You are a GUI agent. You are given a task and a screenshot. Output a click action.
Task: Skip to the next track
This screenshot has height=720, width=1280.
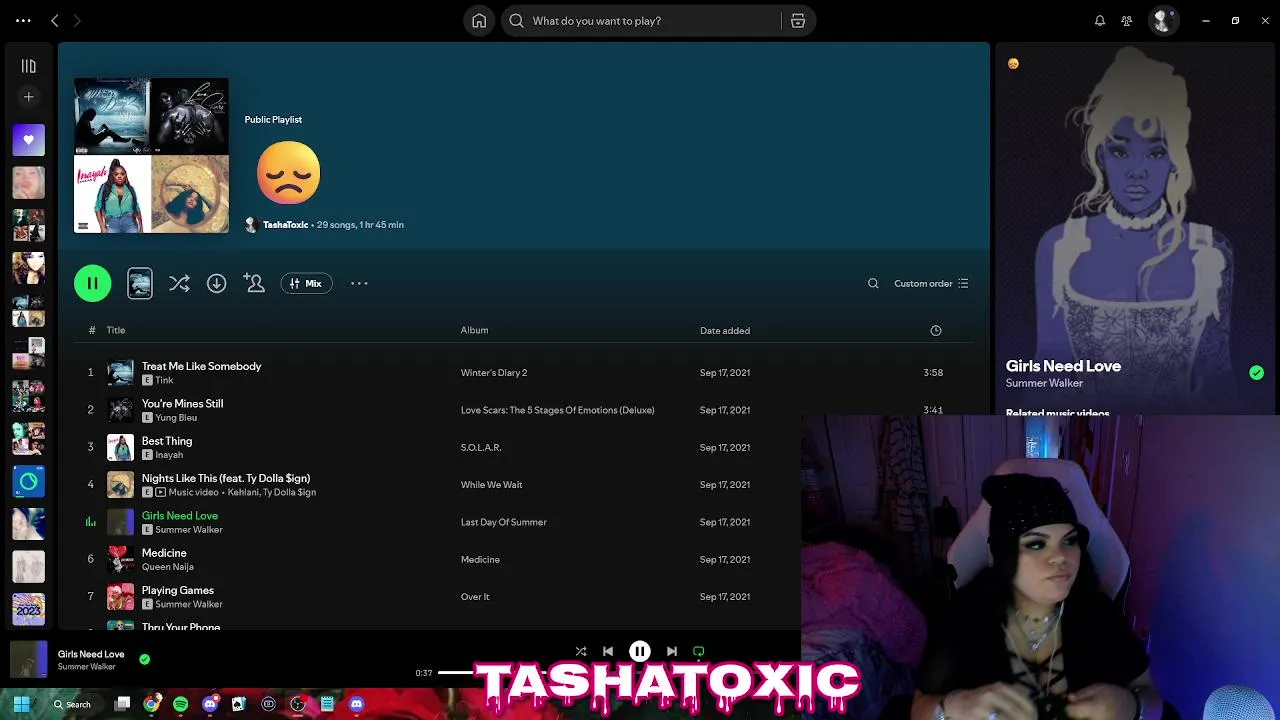tap(672, 651)
